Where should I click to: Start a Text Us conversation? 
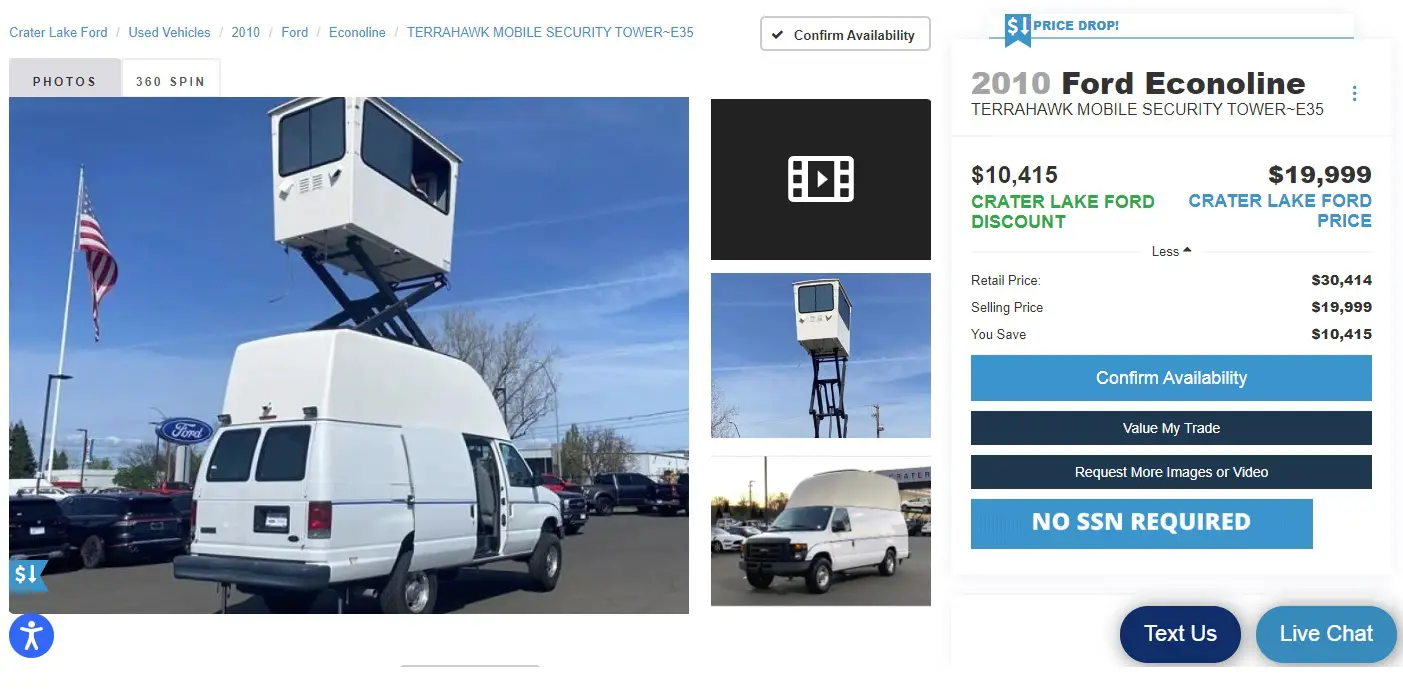[x=1180, y=634]
